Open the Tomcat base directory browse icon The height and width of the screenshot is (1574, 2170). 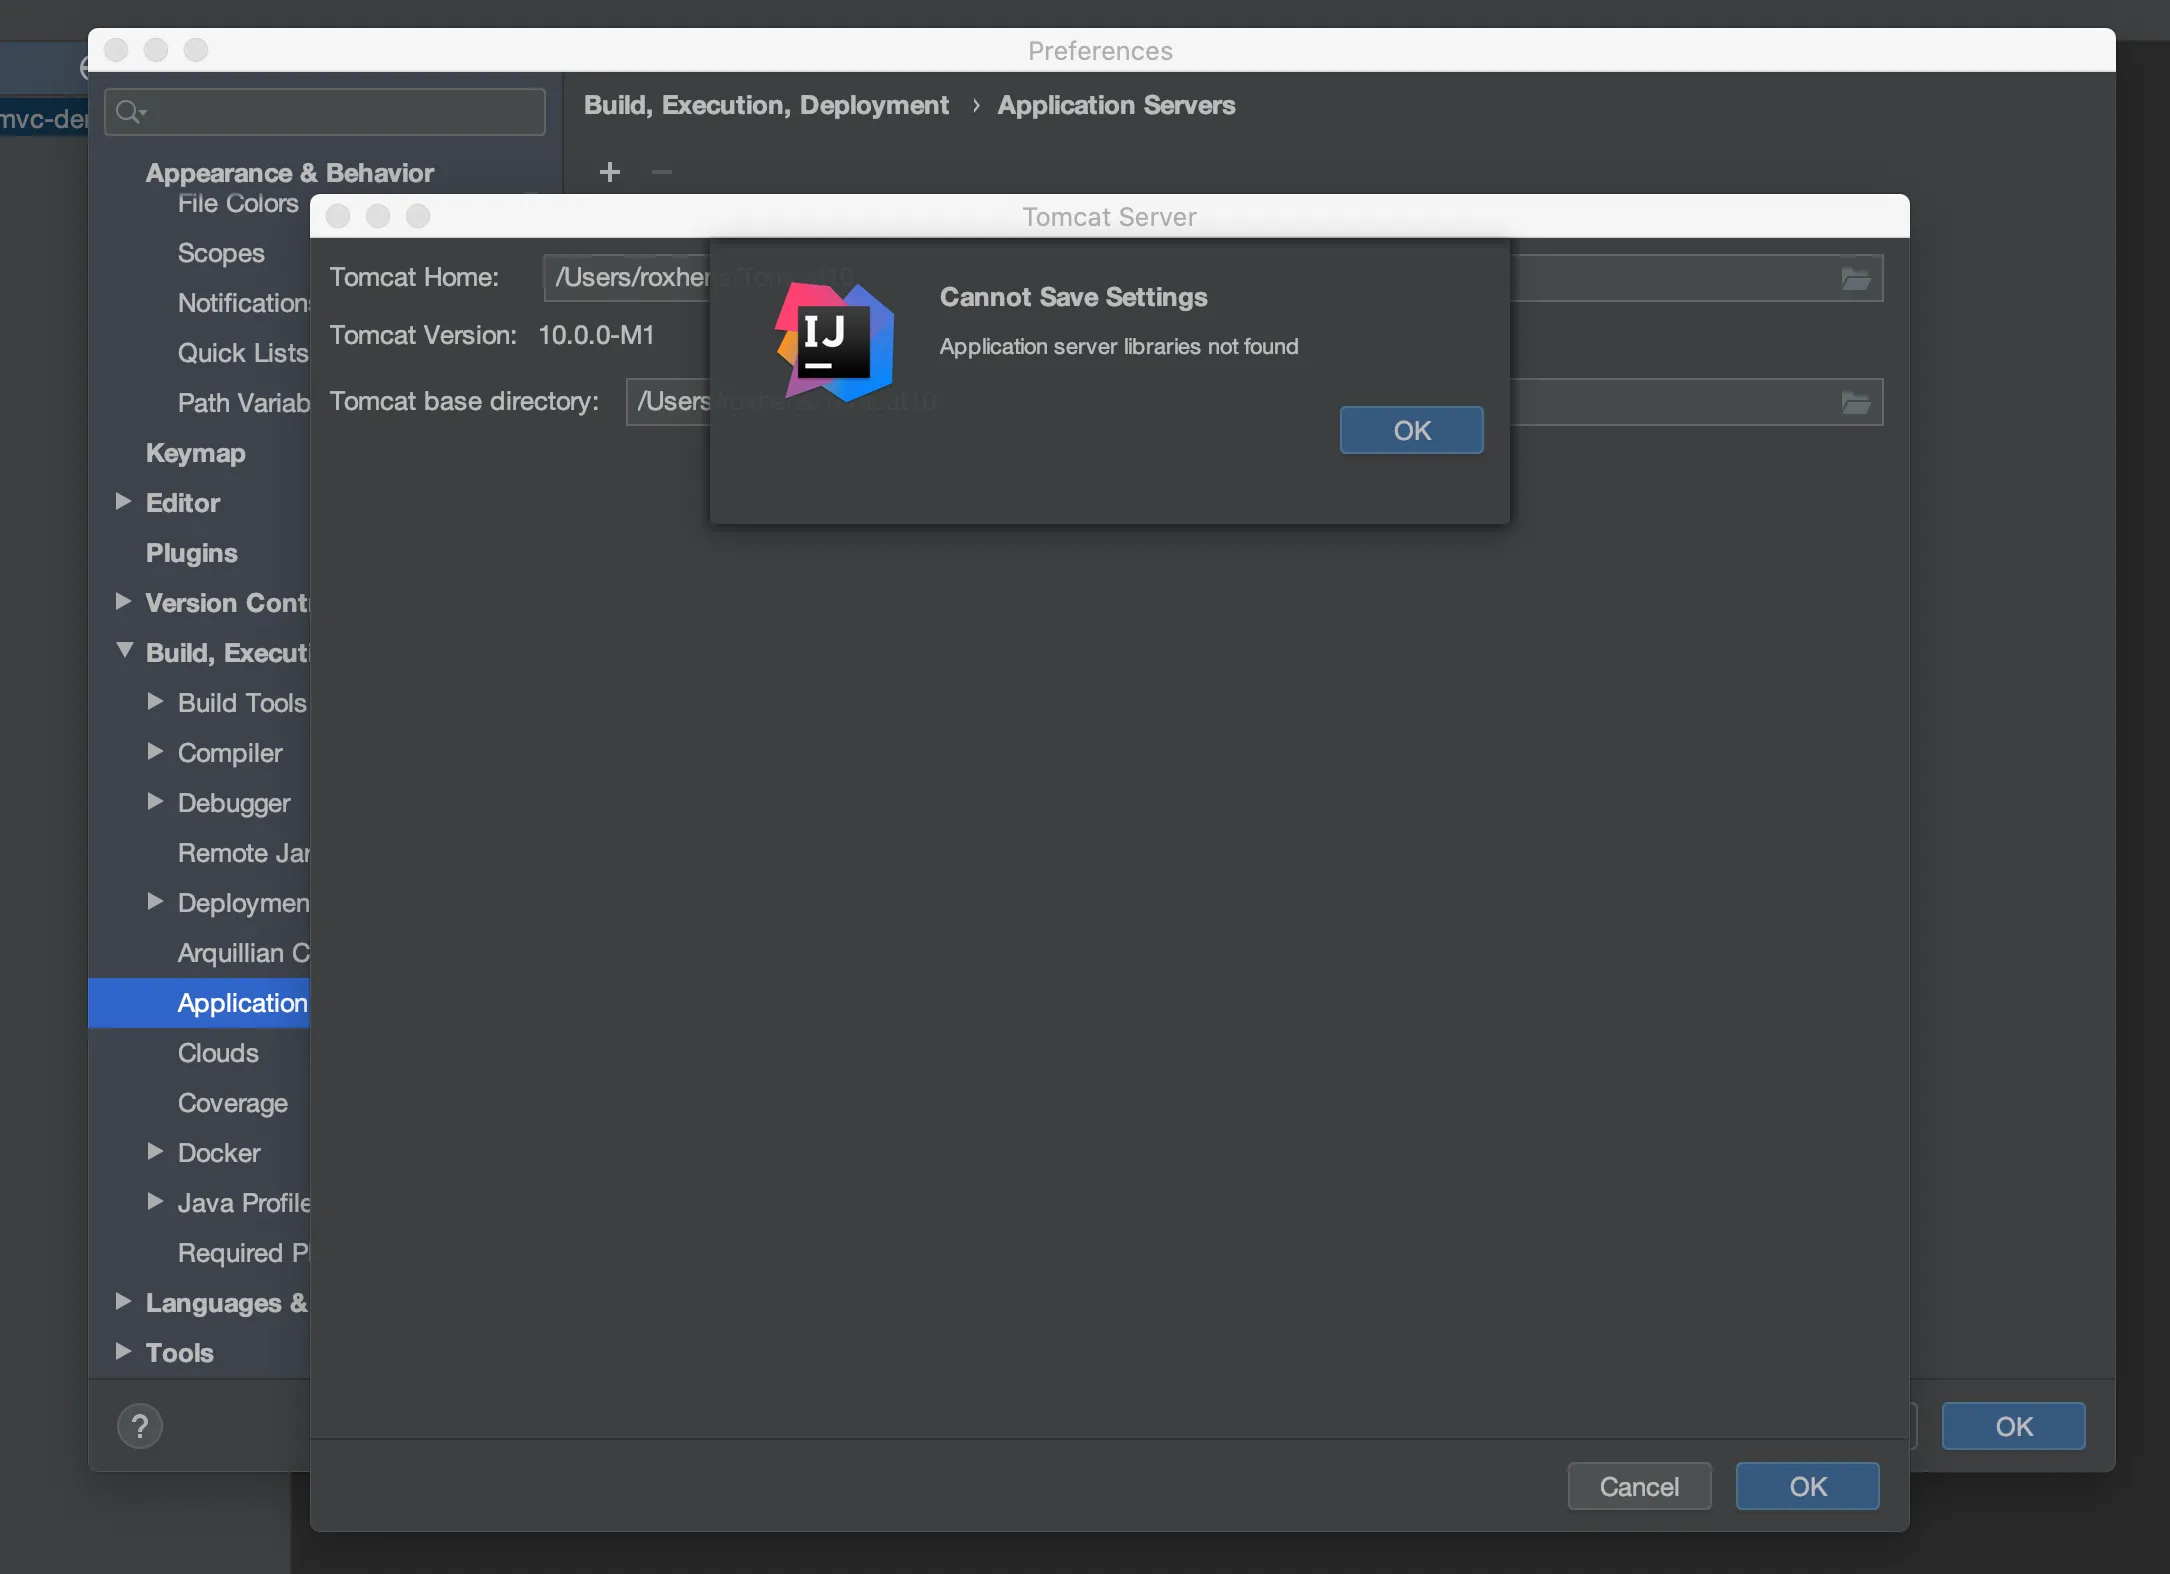1855,403
